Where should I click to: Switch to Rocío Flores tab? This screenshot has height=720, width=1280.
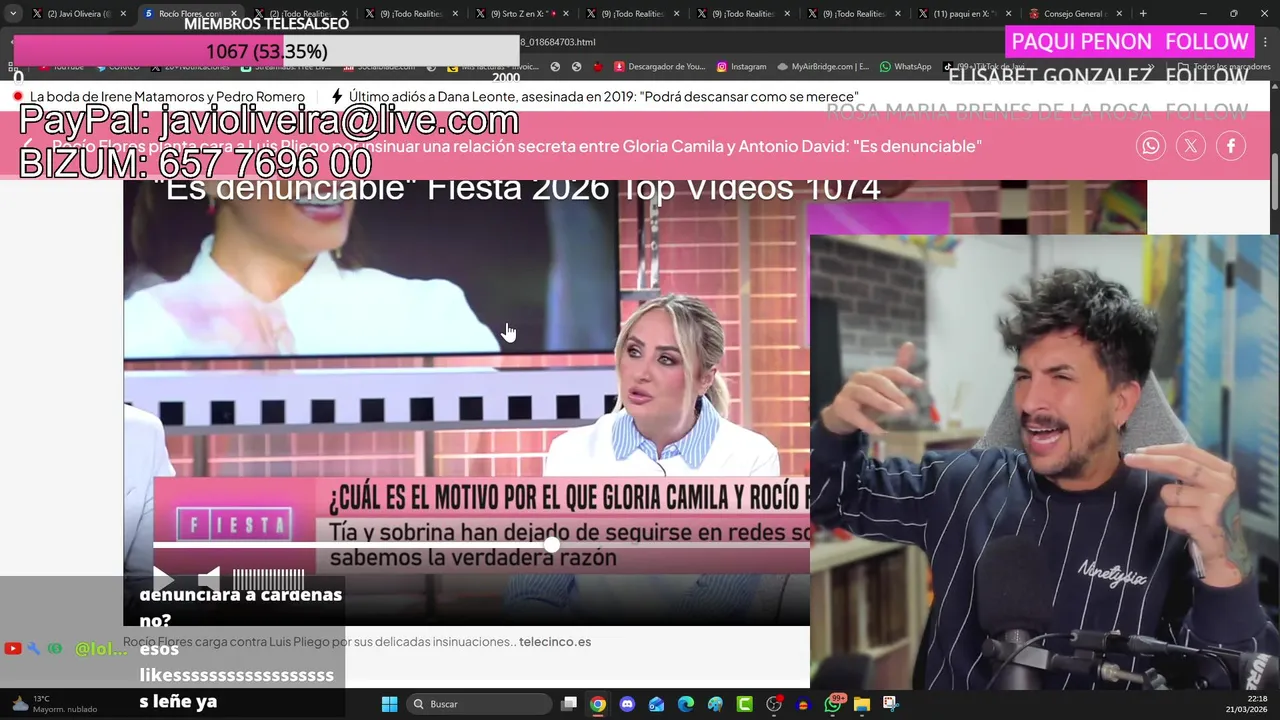(x=188, y=14)
